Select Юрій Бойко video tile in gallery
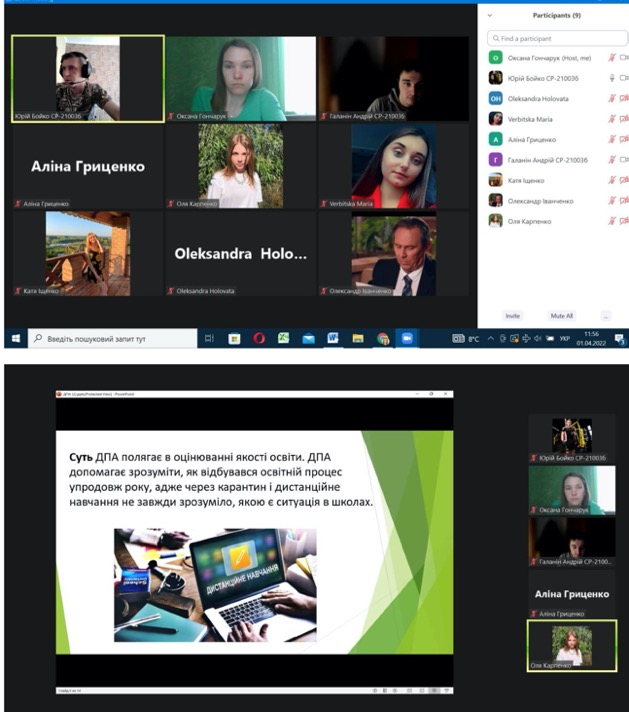Screen dimensions: 629x712 point(88,79)
